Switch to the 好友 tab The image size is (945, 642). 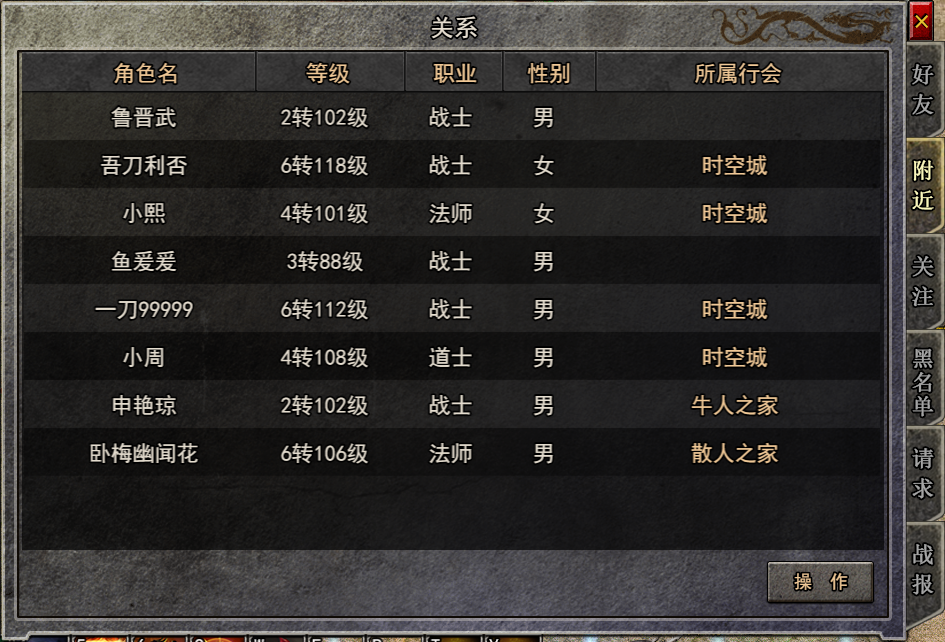(923, 89)
